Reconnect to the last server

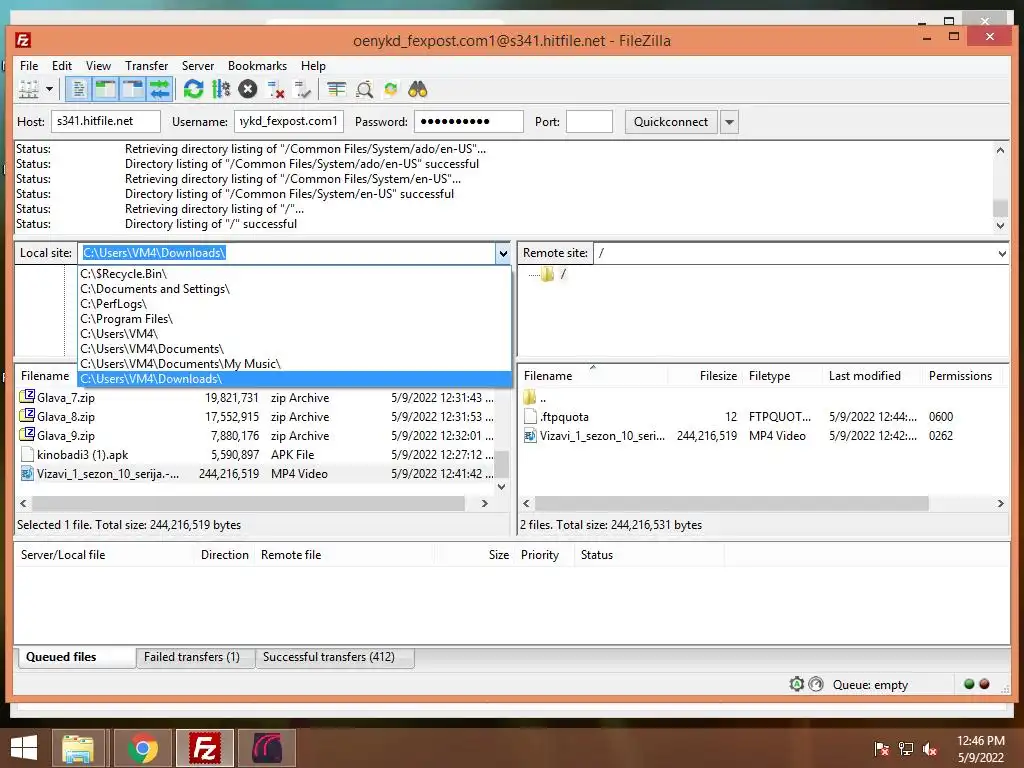pyautogui.click(x=302, y=89)
